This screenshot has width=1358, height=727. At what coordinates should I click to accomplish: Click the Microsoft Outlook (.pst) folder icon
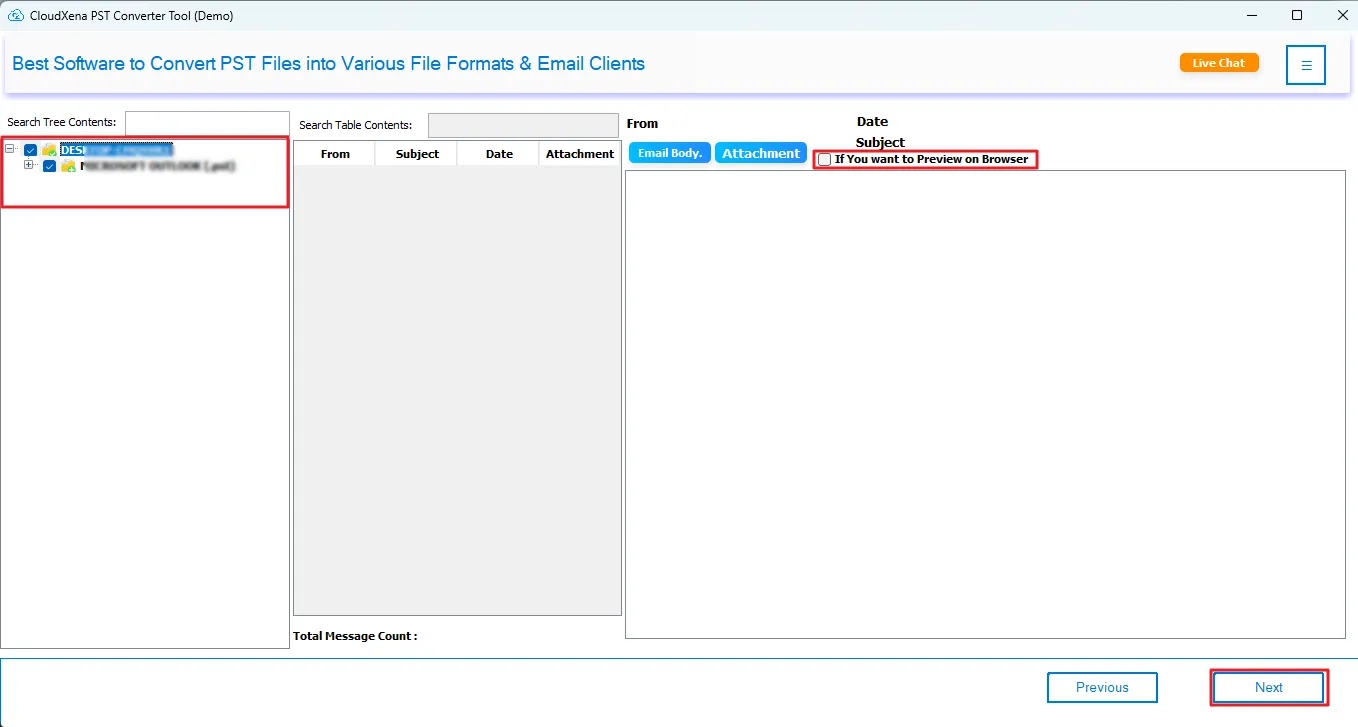(x=68, y=166)
